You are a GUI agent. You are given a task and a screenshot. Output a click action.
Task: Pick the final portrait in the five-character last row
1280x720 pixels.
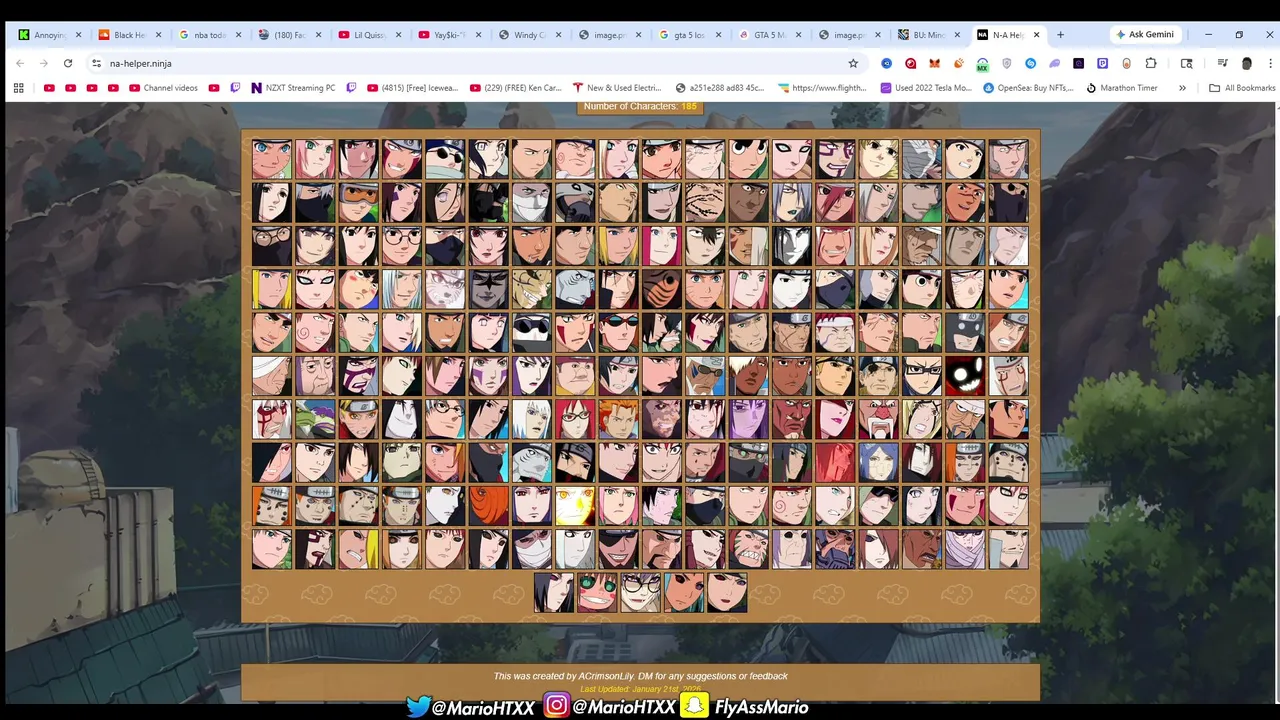[727, 593]
